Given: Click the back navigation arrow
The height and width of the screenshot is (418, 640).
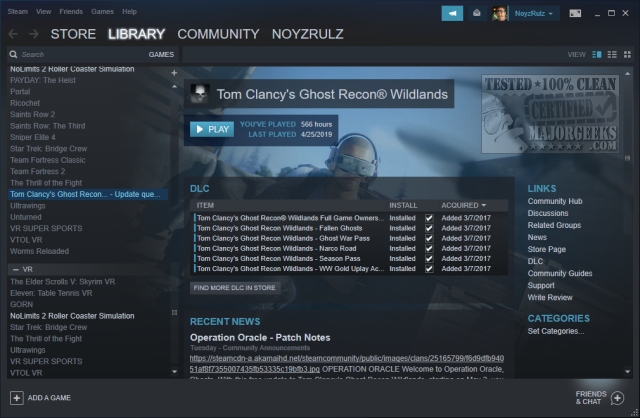Looking at the screenshot, I should coord(14,34).
